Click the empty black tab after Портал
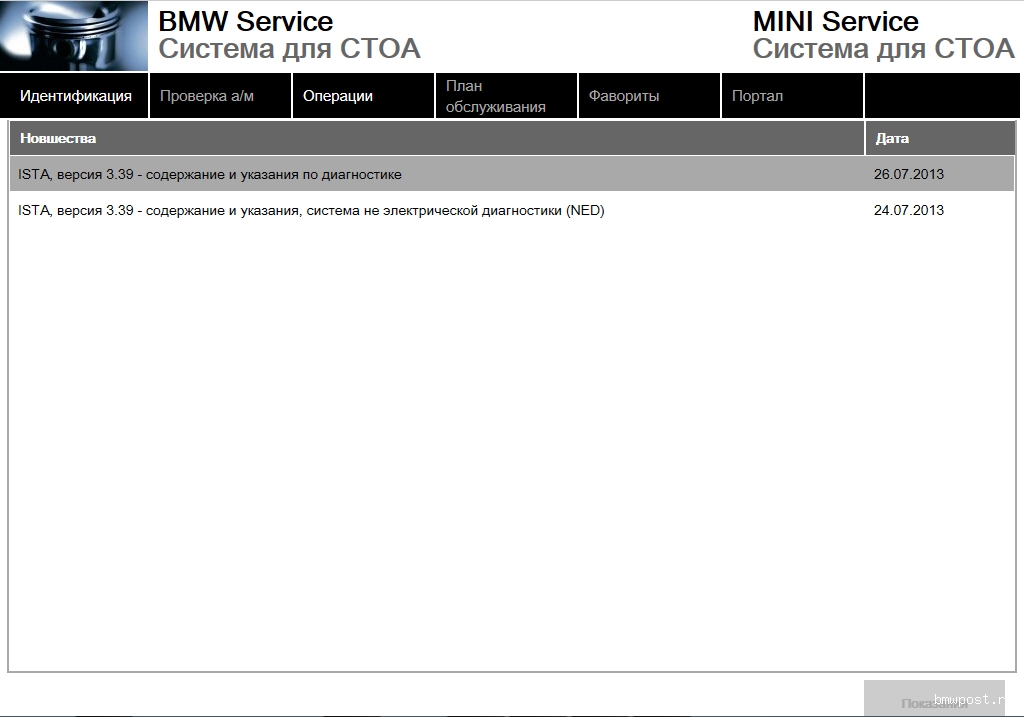The image size is (1024, 717). pyautogui.click(x=941, y=96)
